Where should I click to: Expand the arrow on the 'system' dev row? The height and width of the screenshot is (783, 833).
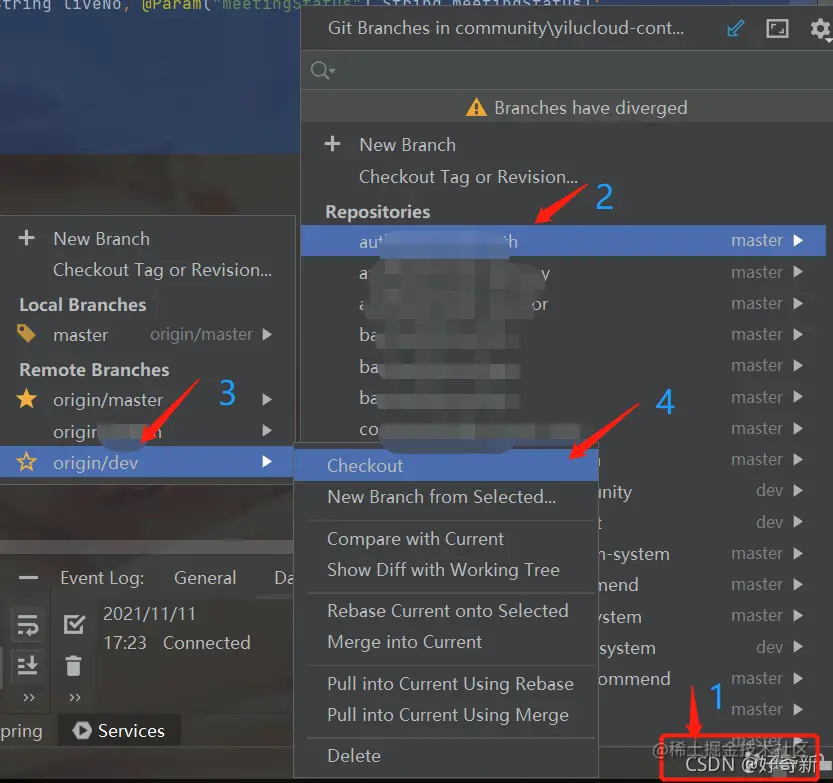797,647
